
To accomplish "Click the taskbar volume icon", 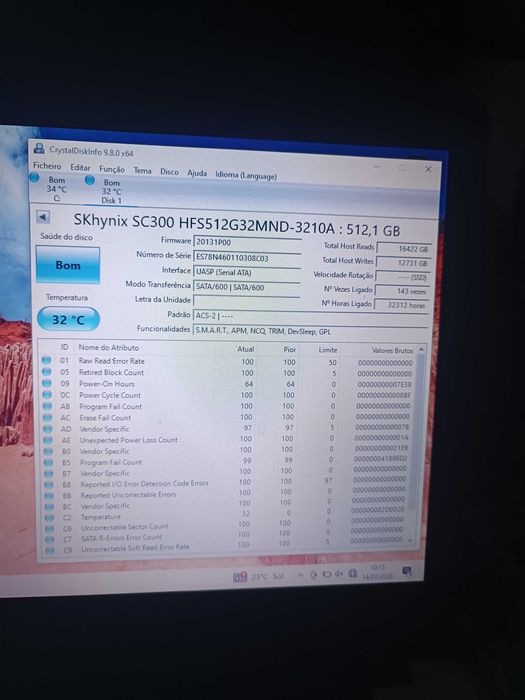I will [339, 574].
